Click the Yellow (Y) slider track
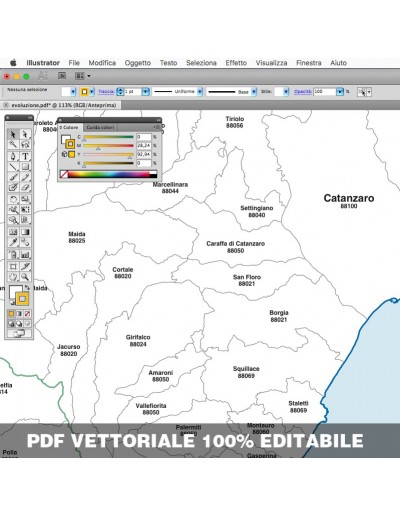The image size is (400, 517). tap(108, 154)
